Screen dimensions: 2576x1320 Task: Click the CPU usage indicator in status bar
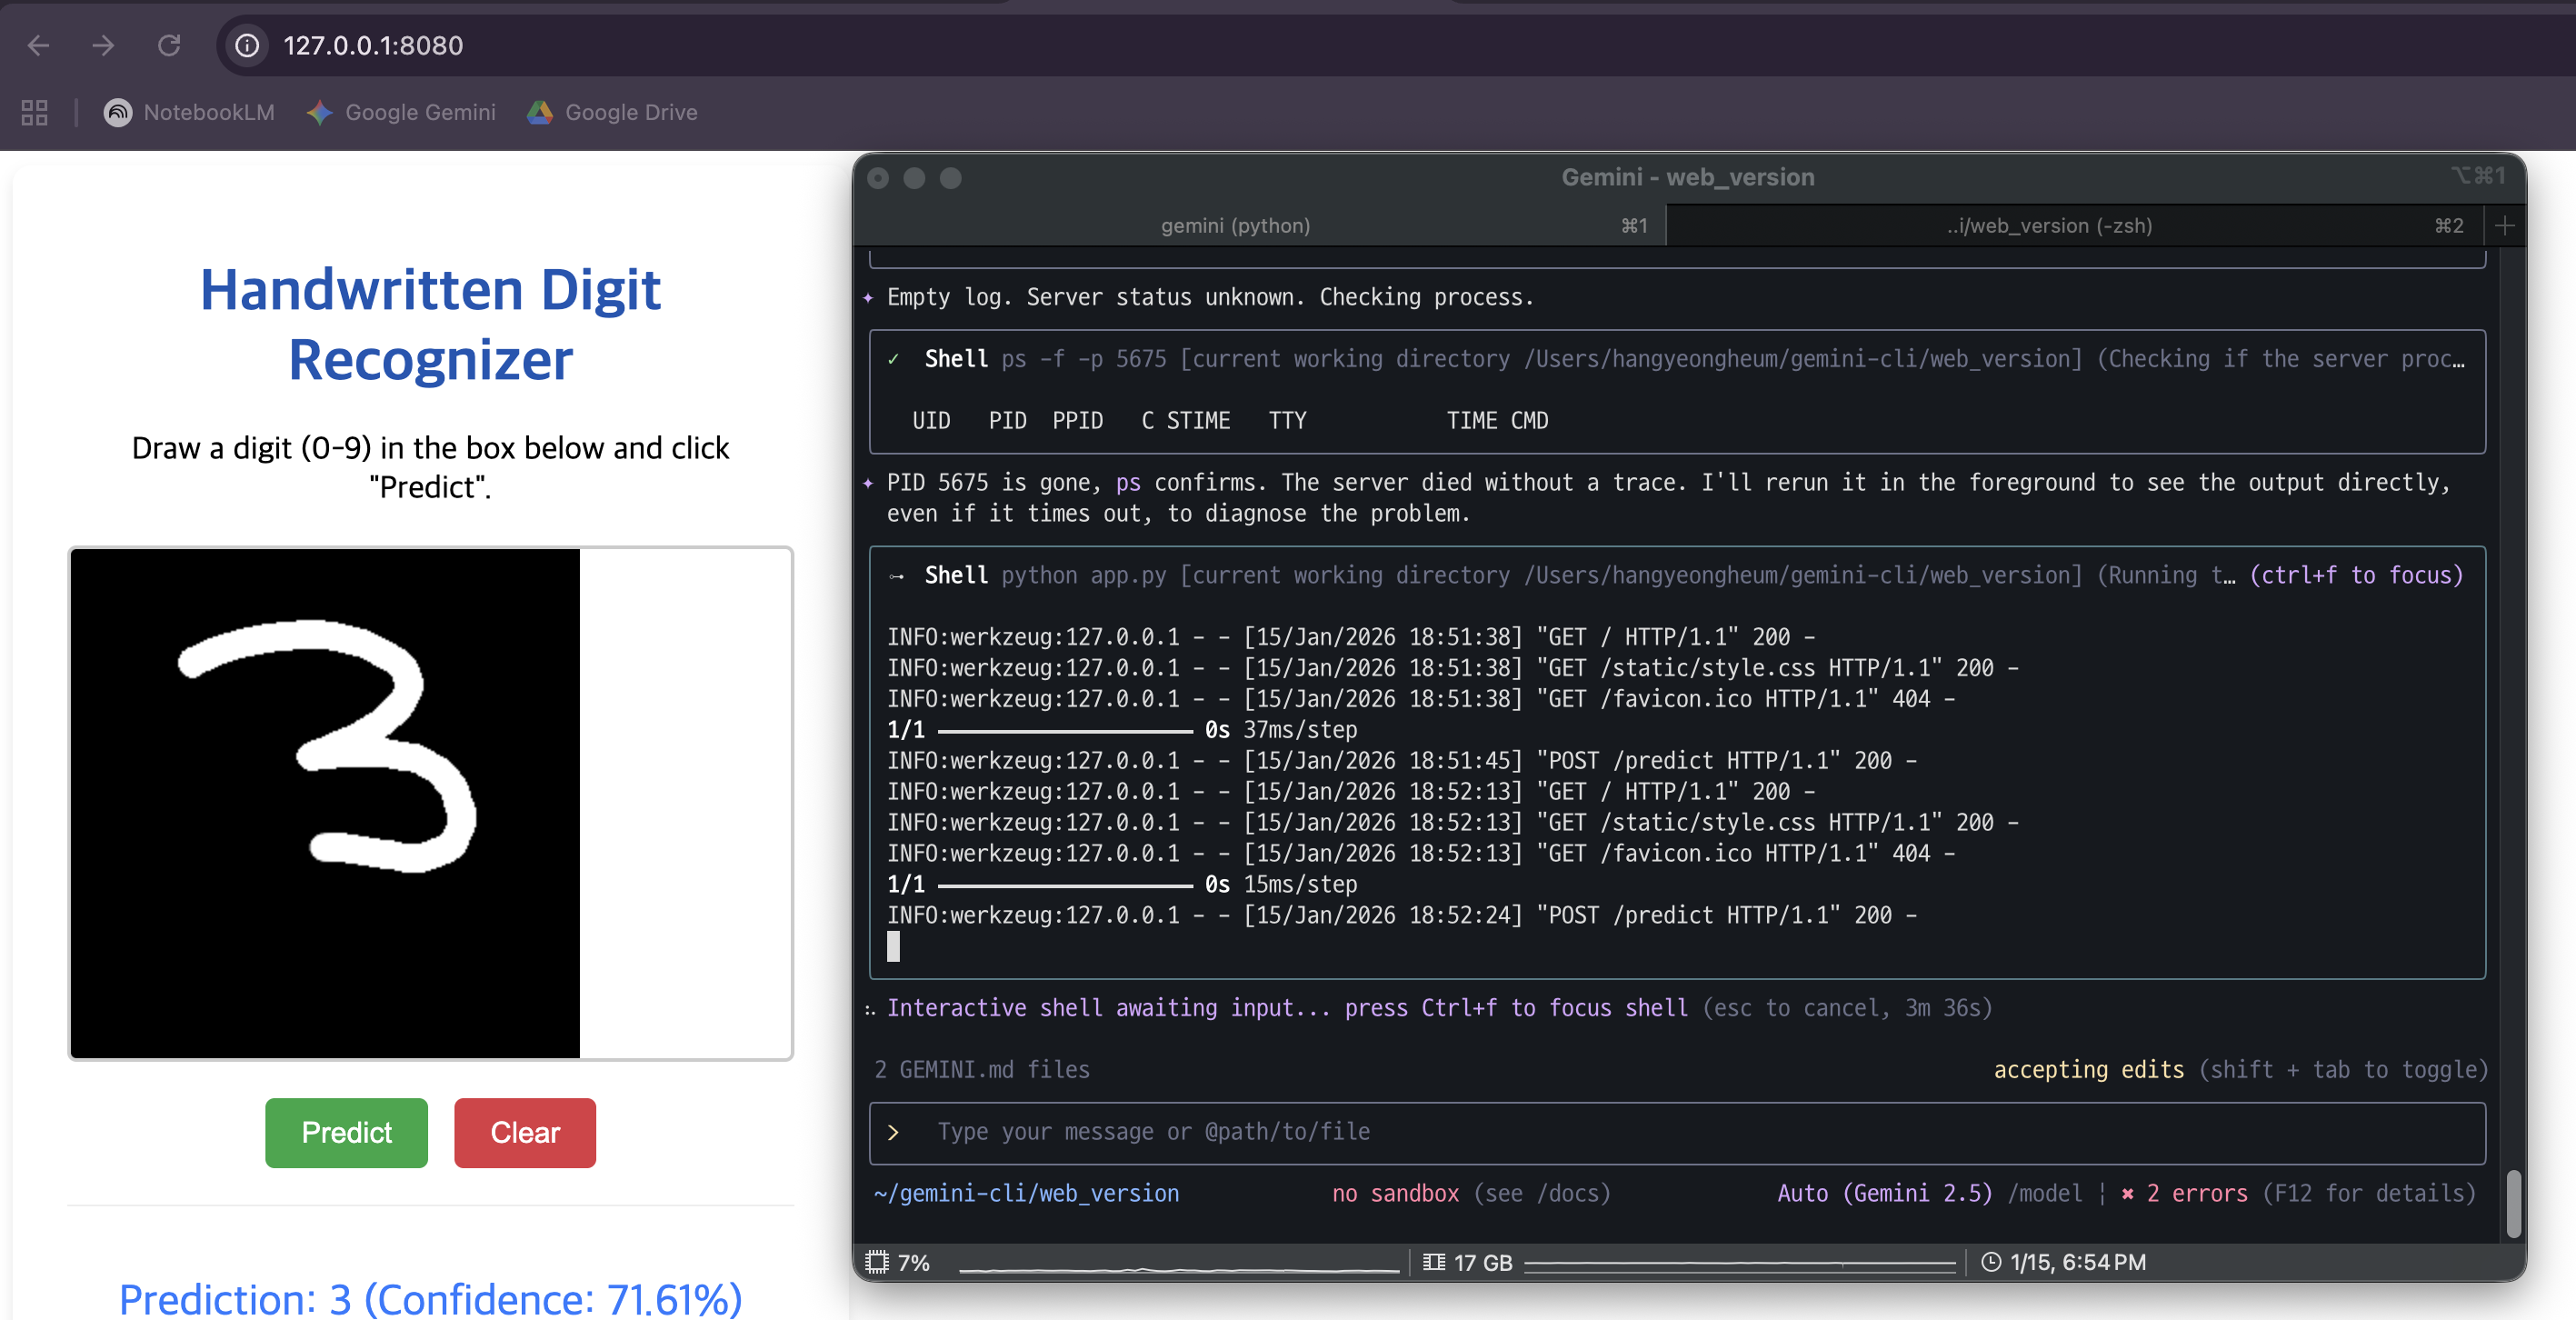pyautogui.click(x=899, y=1262)
